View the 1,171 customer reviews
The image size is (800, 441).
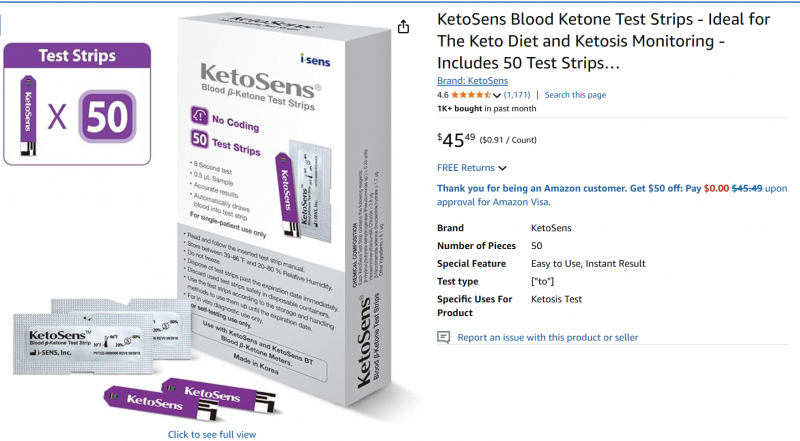point(517,95)
